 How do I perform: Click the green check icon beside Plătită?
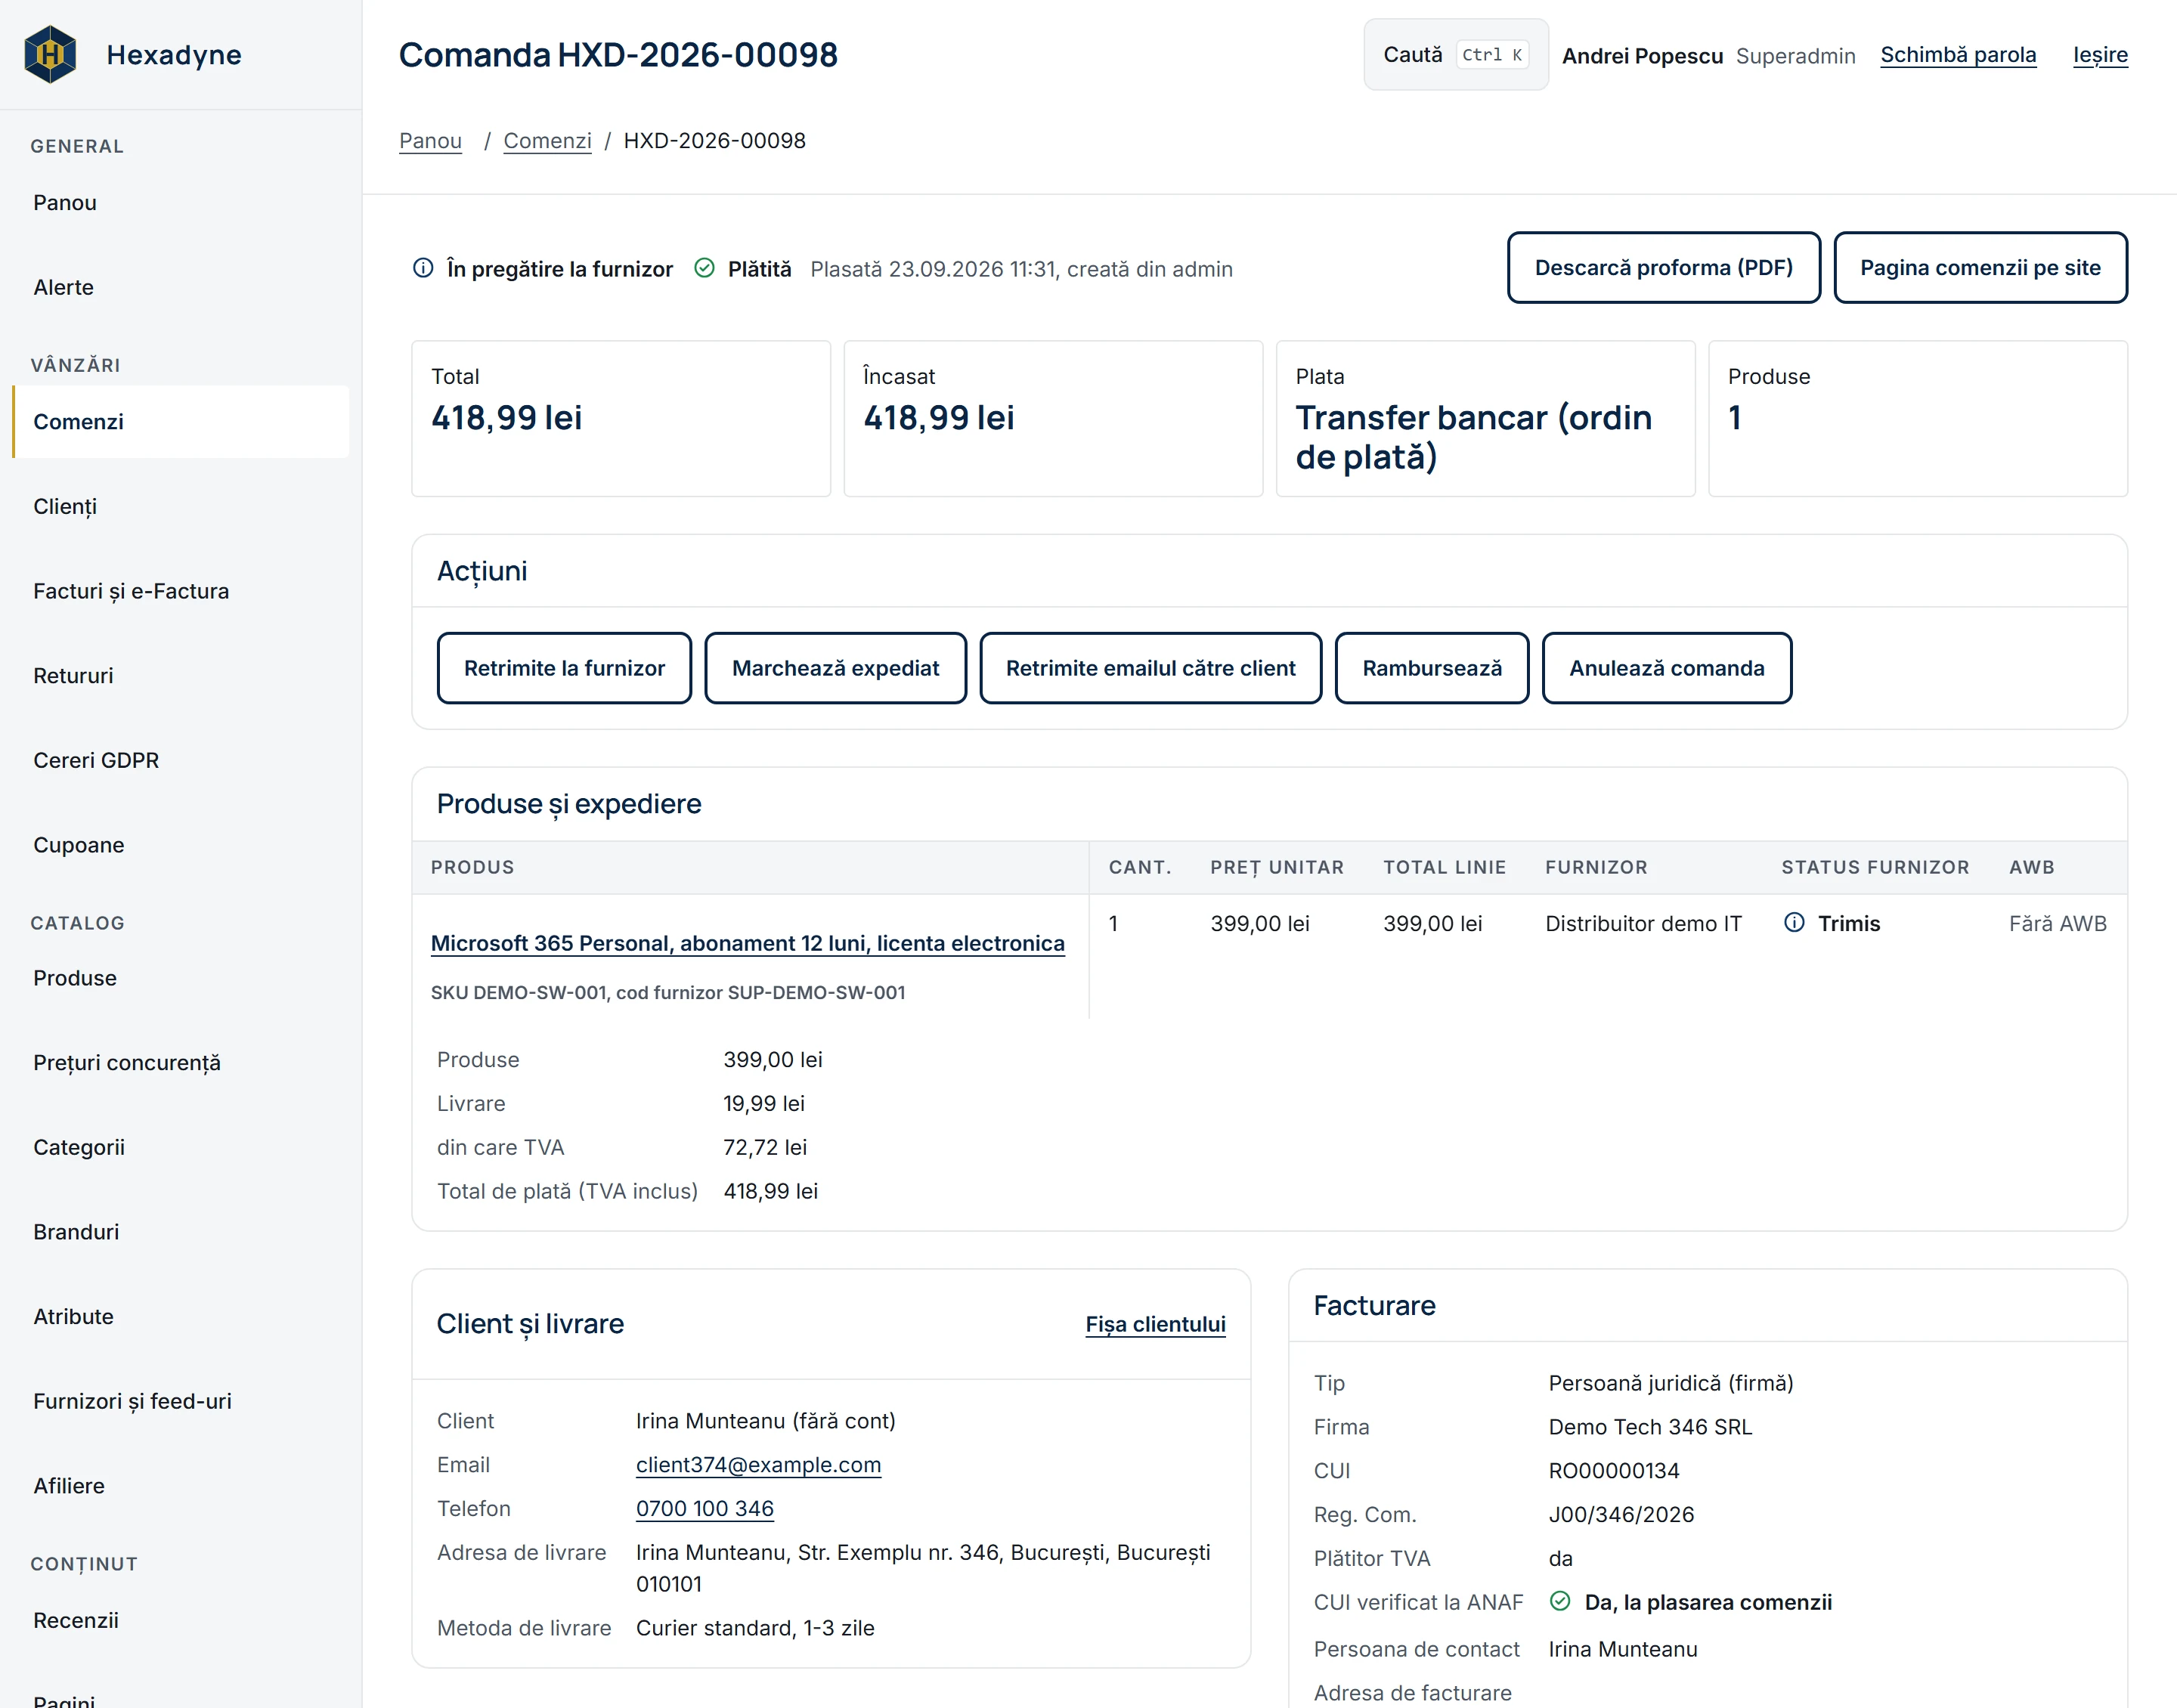pos(704,268)
